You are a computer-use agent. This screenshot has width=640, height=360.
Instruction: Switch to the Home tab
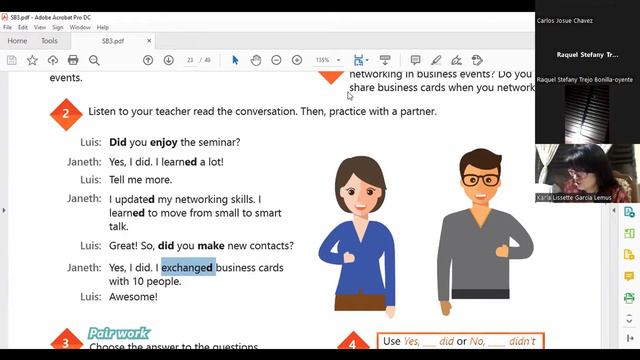[17, 41]
